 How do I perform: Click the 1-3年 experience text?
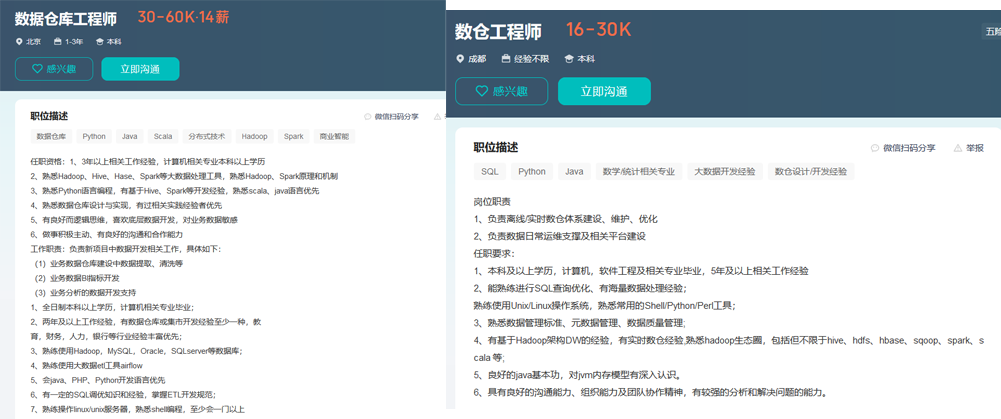[75, 42]
